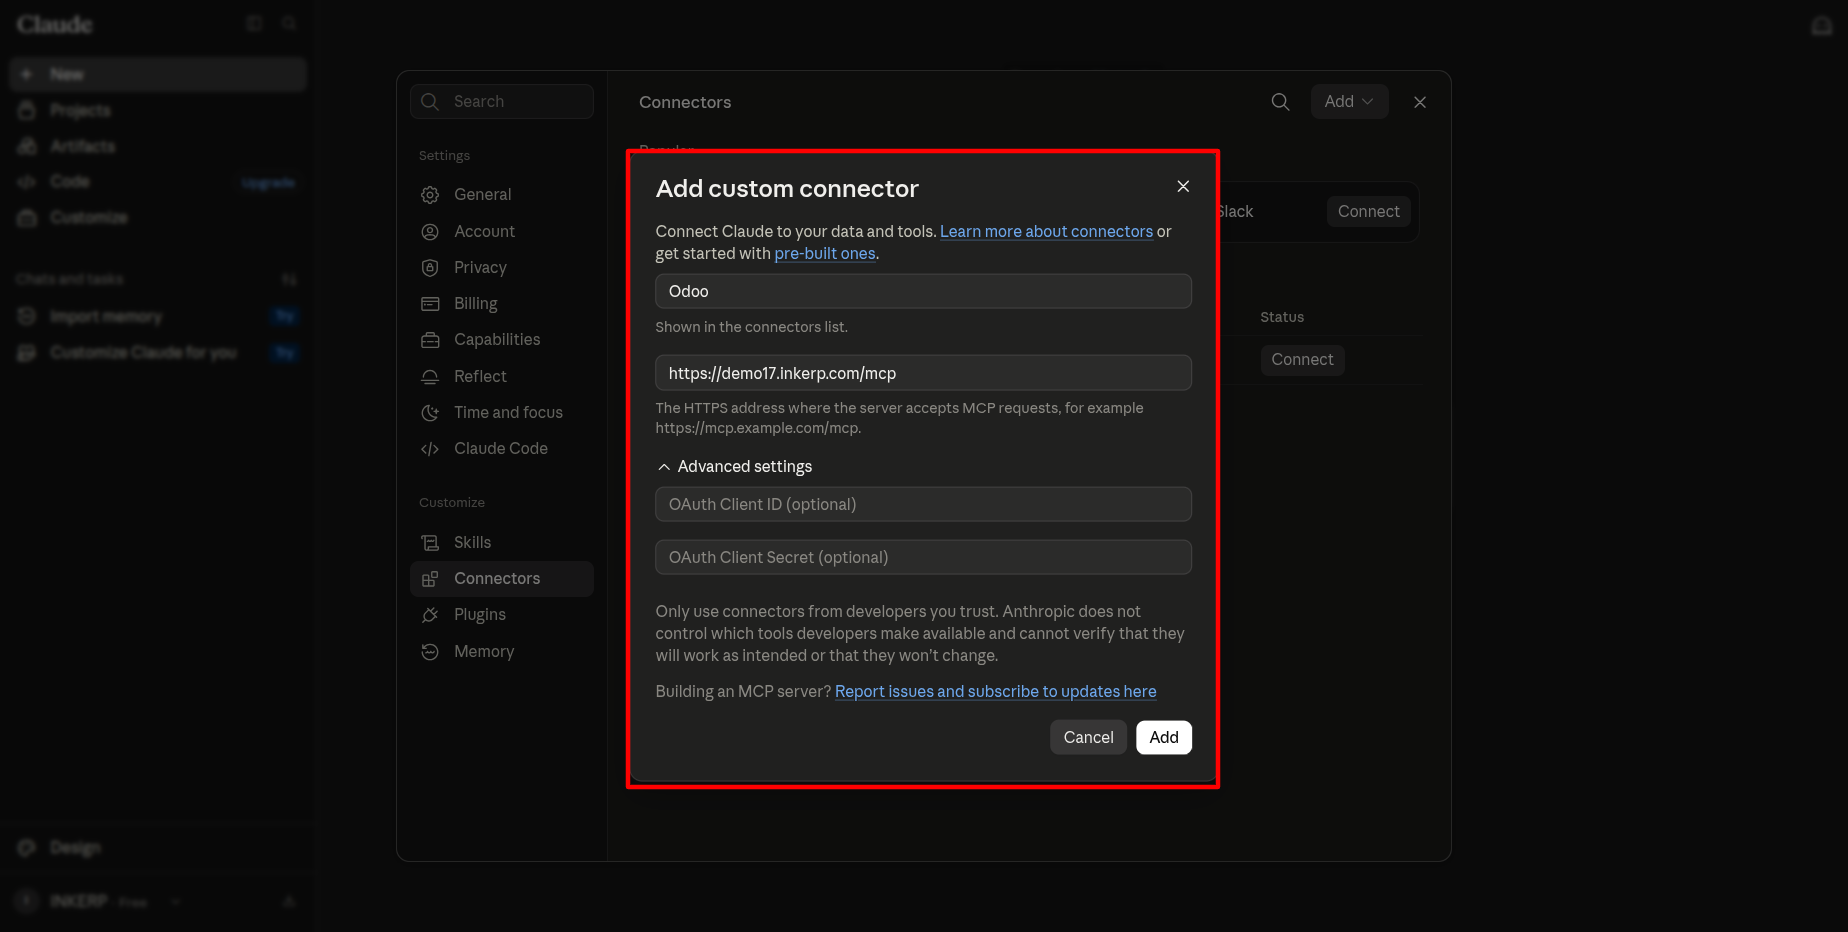This screenshot has height=932, width=1848.
Task: Click the MCP server URL field
Action: (923, 373)
